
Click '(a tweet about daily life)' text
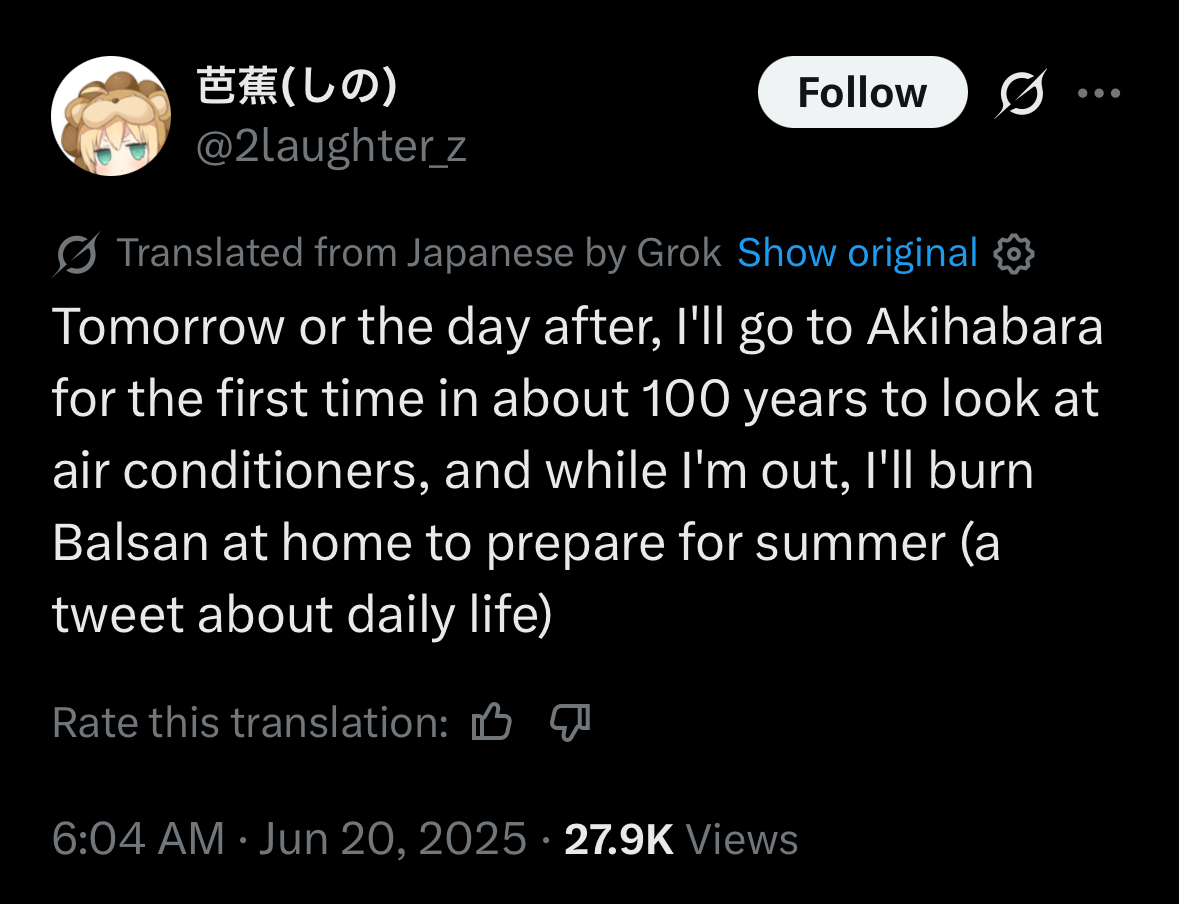click(x=300, y=615)
